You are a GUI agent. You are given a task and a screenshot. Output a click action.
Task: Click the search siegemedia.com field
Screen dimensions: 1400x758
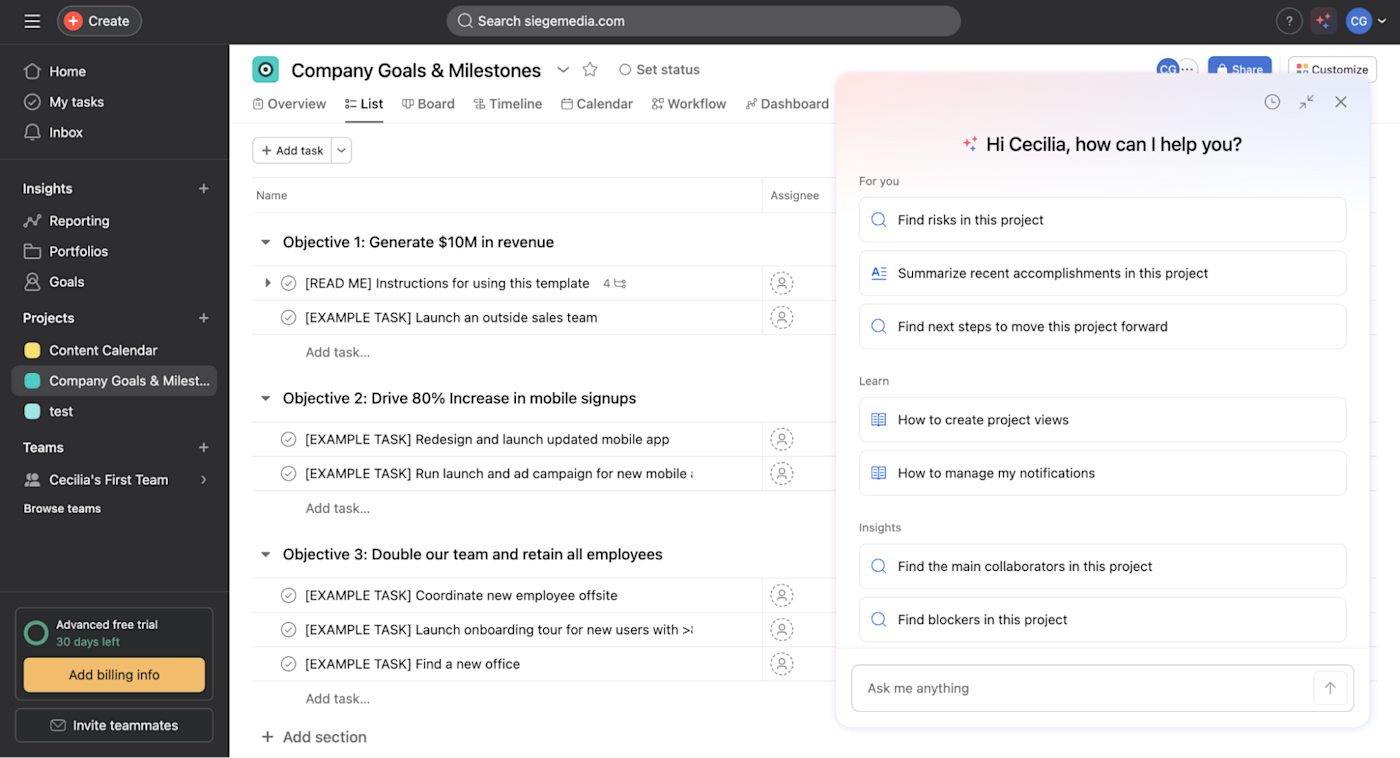point(703,21)
